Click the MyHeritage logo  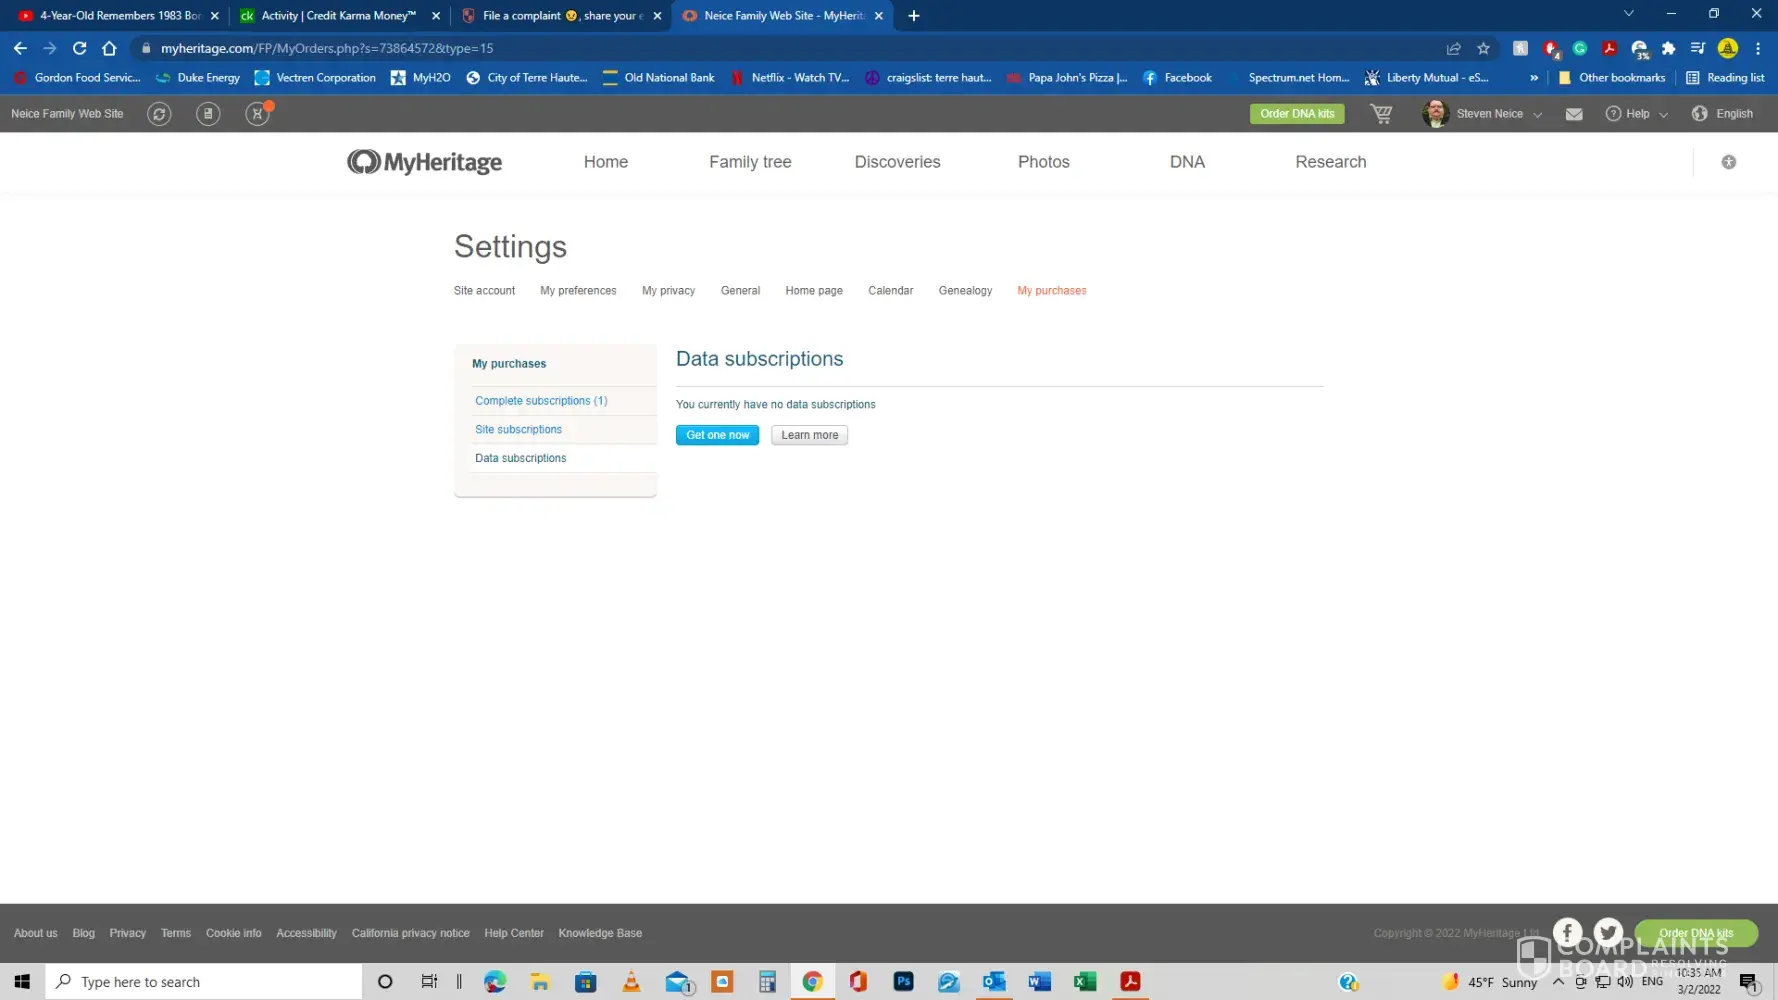point(424,162)
